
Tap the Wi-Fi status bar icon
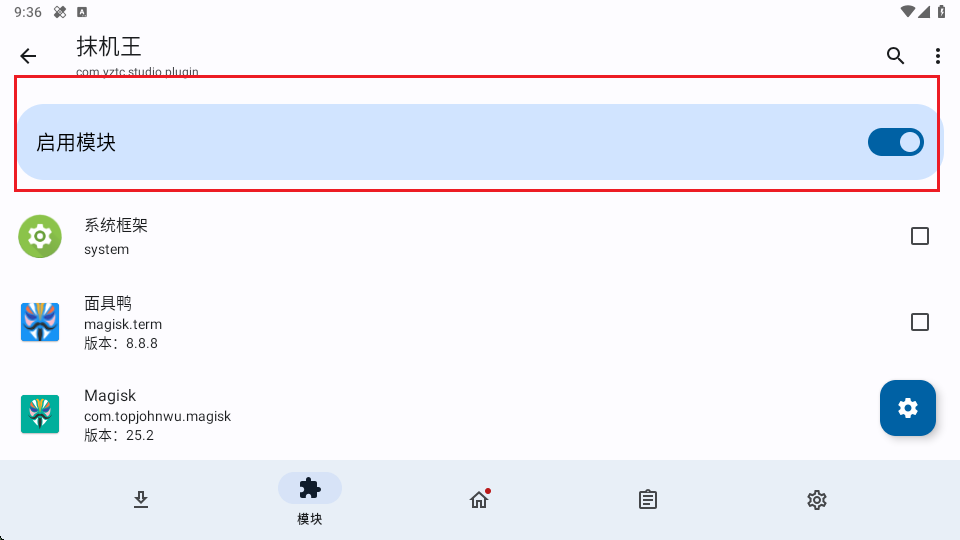click(x=907, y=12)
